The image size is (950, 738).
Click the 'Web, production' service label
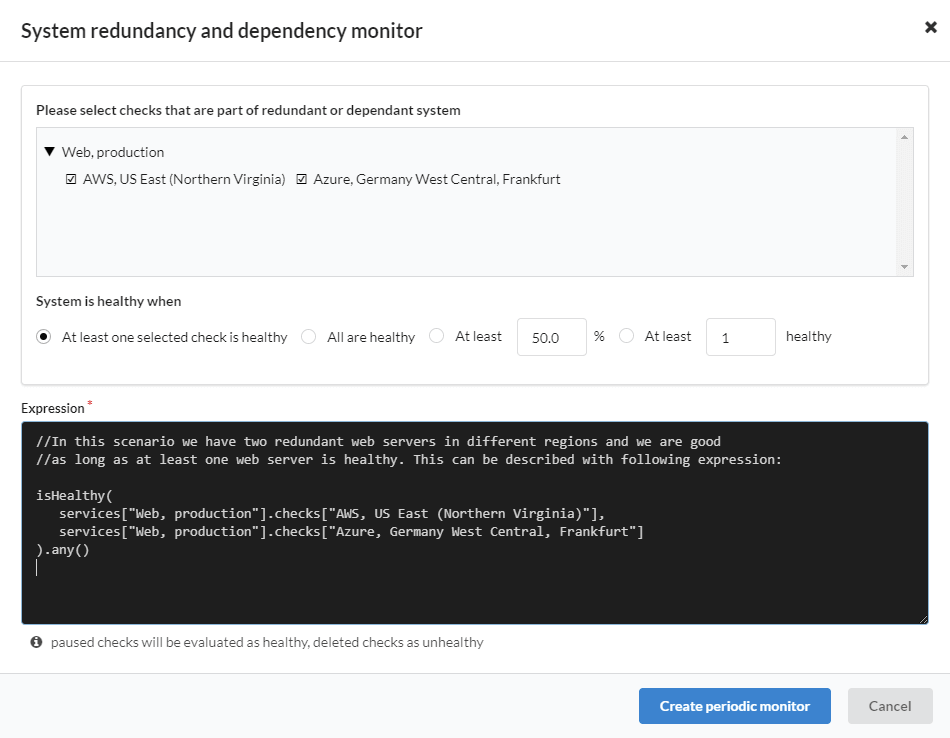[x=113, y=152]
